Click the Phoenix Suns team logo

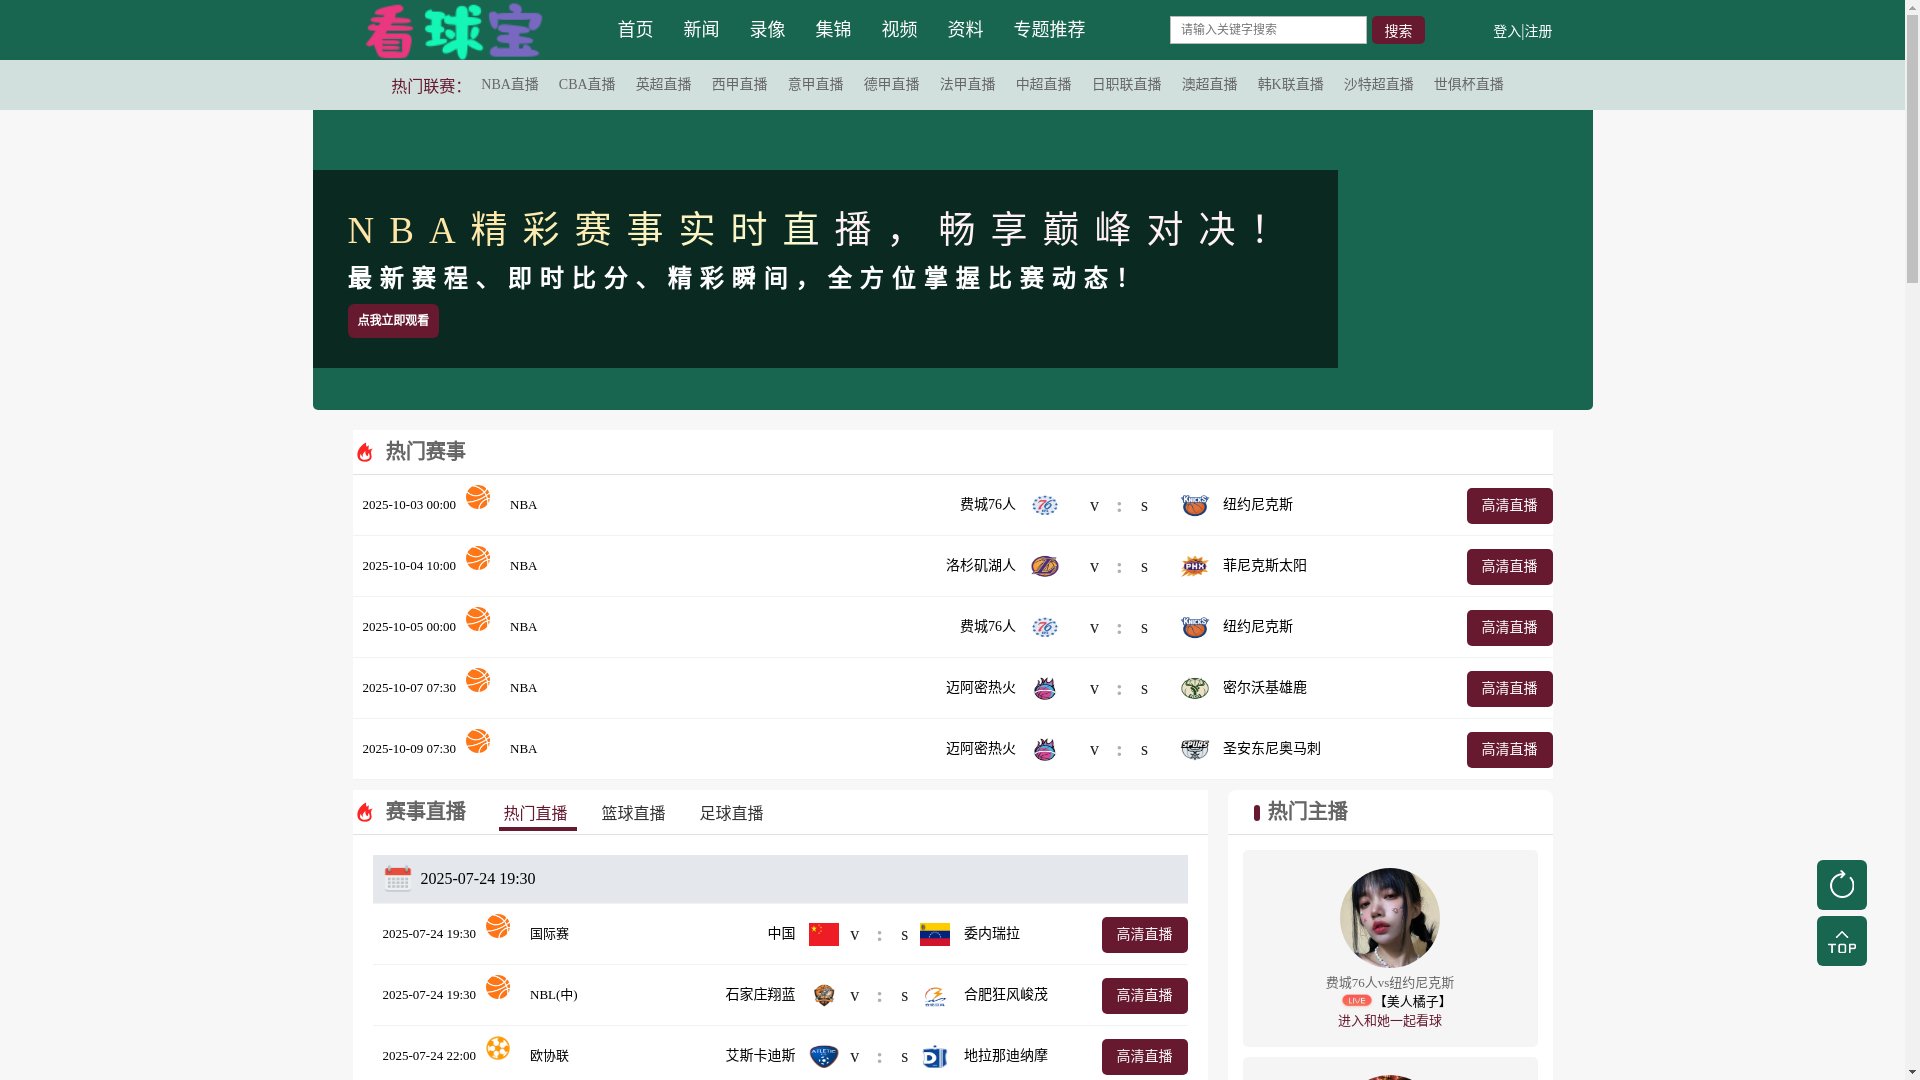point(1195,567)
